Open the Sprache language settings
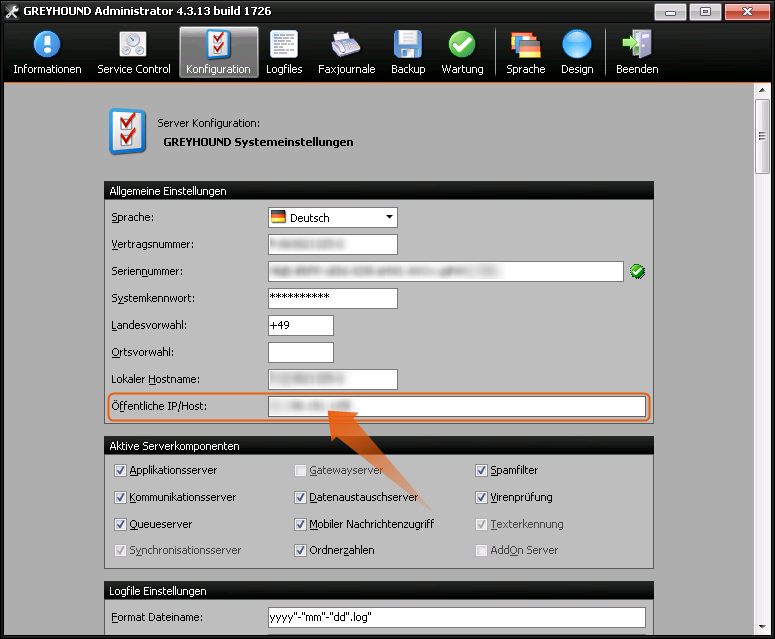Image resolution: width=775 pixels, height=639 pixels. click(x=525, y=52)
